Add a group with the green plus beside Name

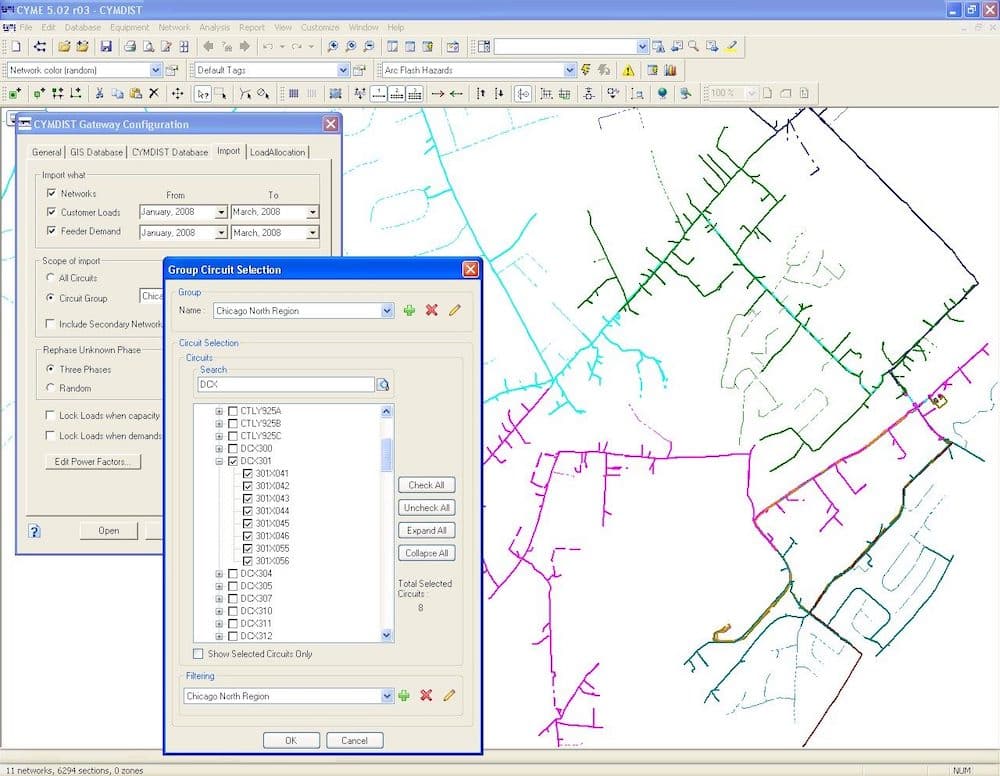pyautogui.click(x=409, y=311)
